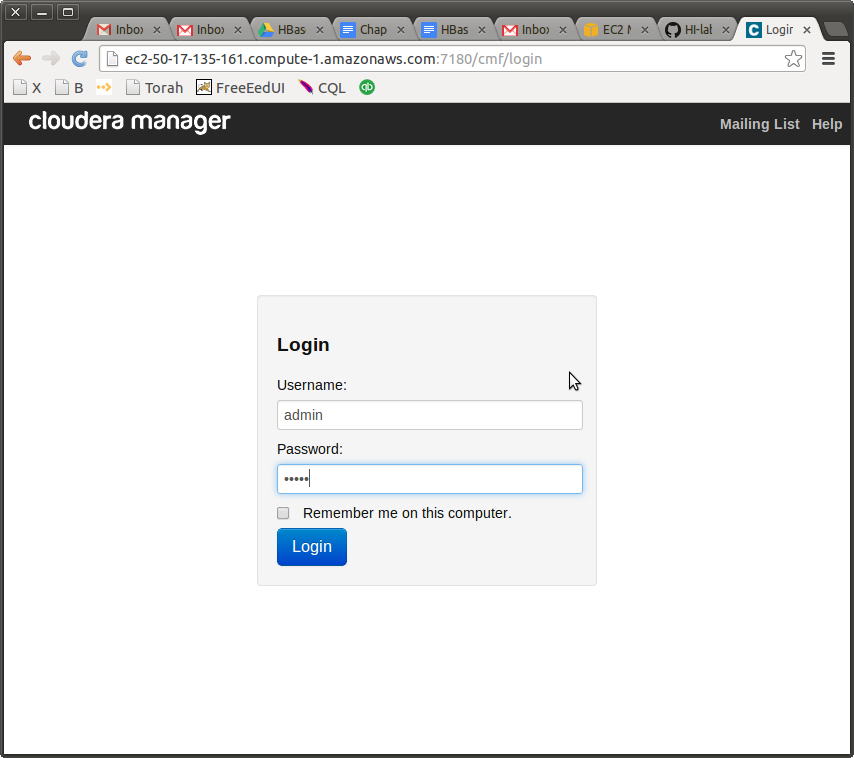Click the blue Login button
Image resolution: width=854 pixels, height=758 pixels.
pyautogui.click(x=312, y=547)
